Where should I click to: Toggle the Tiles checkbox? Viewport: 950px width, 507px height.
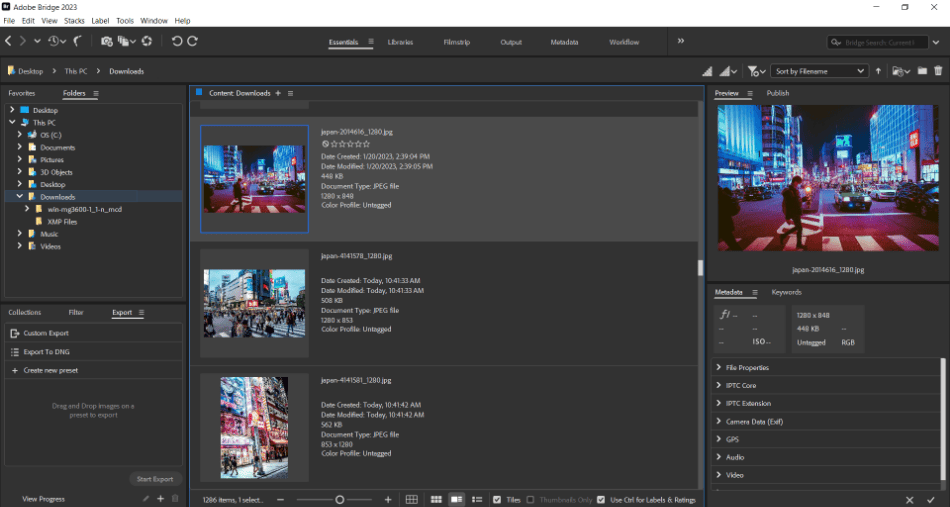point(497,500)
